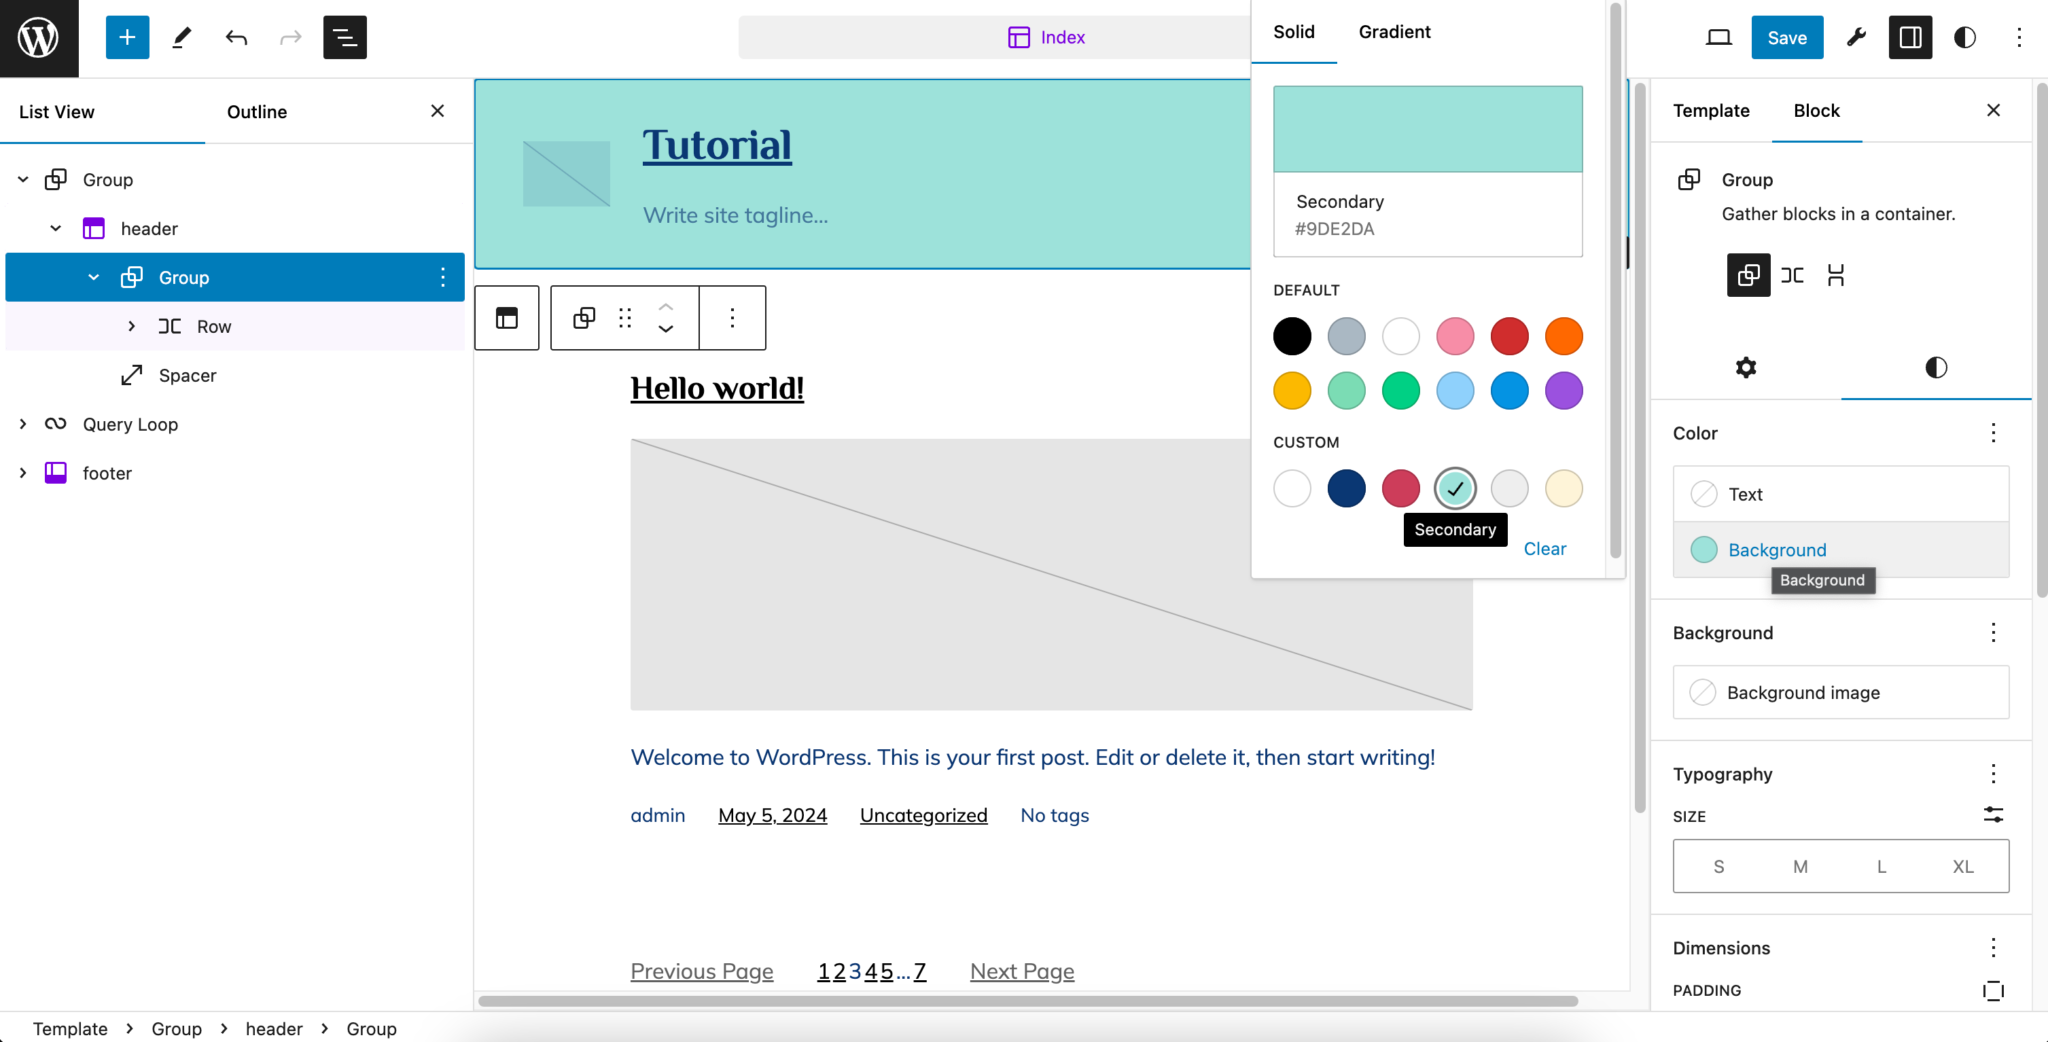Click the Save button

point(1786,37)
